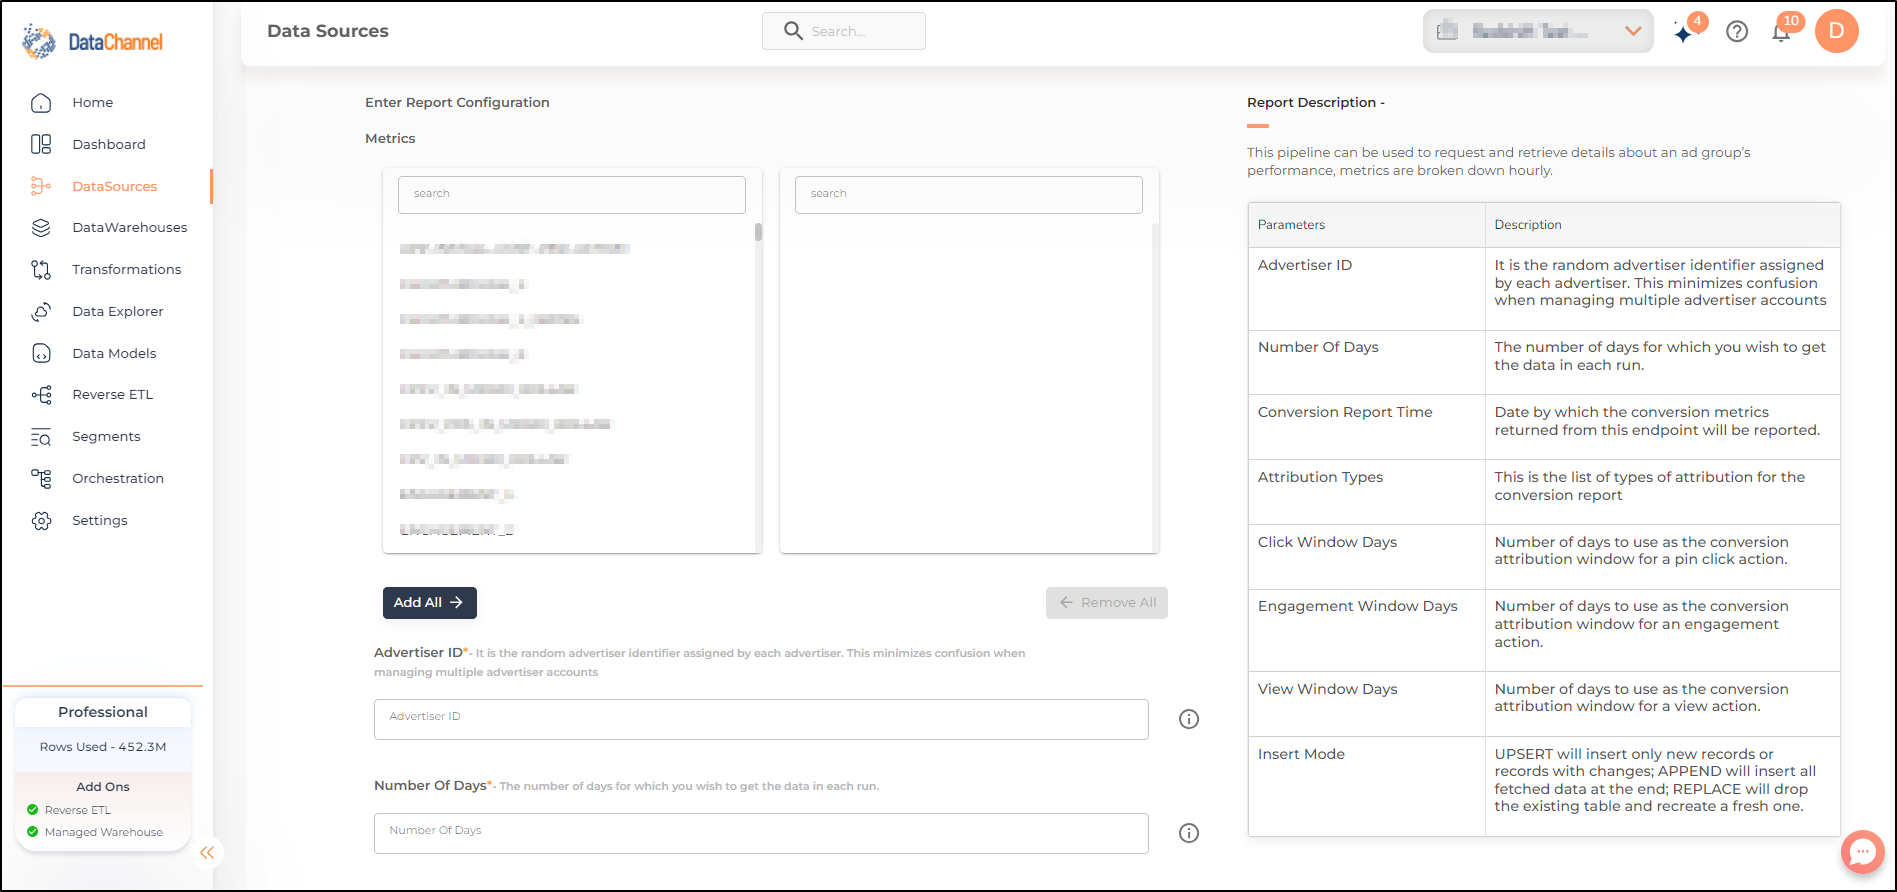The image size is (1897, 892).
Task: Click the Click Window Days parameter cell
Action: (x=1366, y=557)
